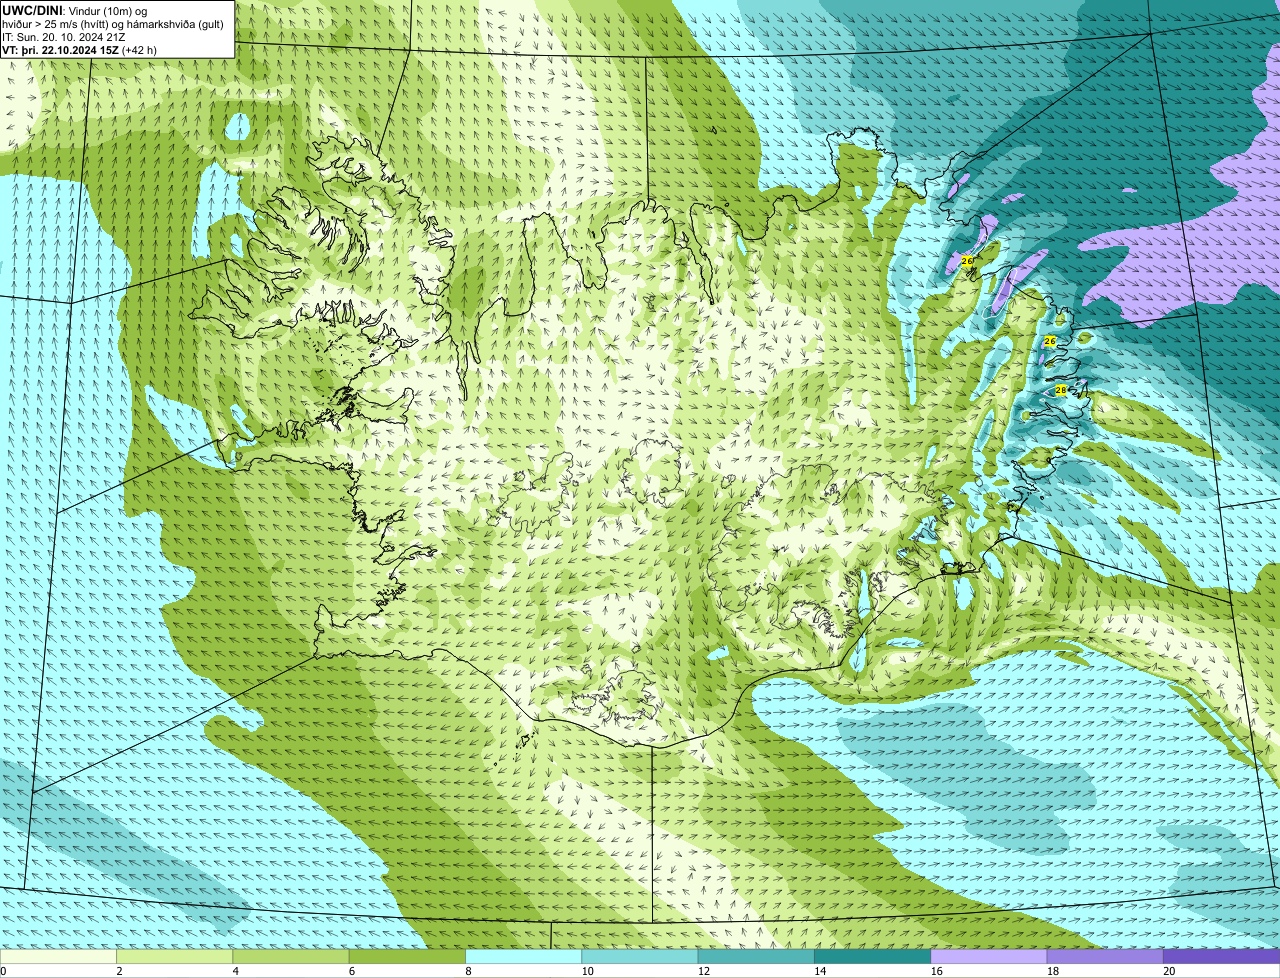Select the valid time 'VT: þri. 22.10.2024 15Z (+42 h)'

pyautogui.click(x=79, y=50)
